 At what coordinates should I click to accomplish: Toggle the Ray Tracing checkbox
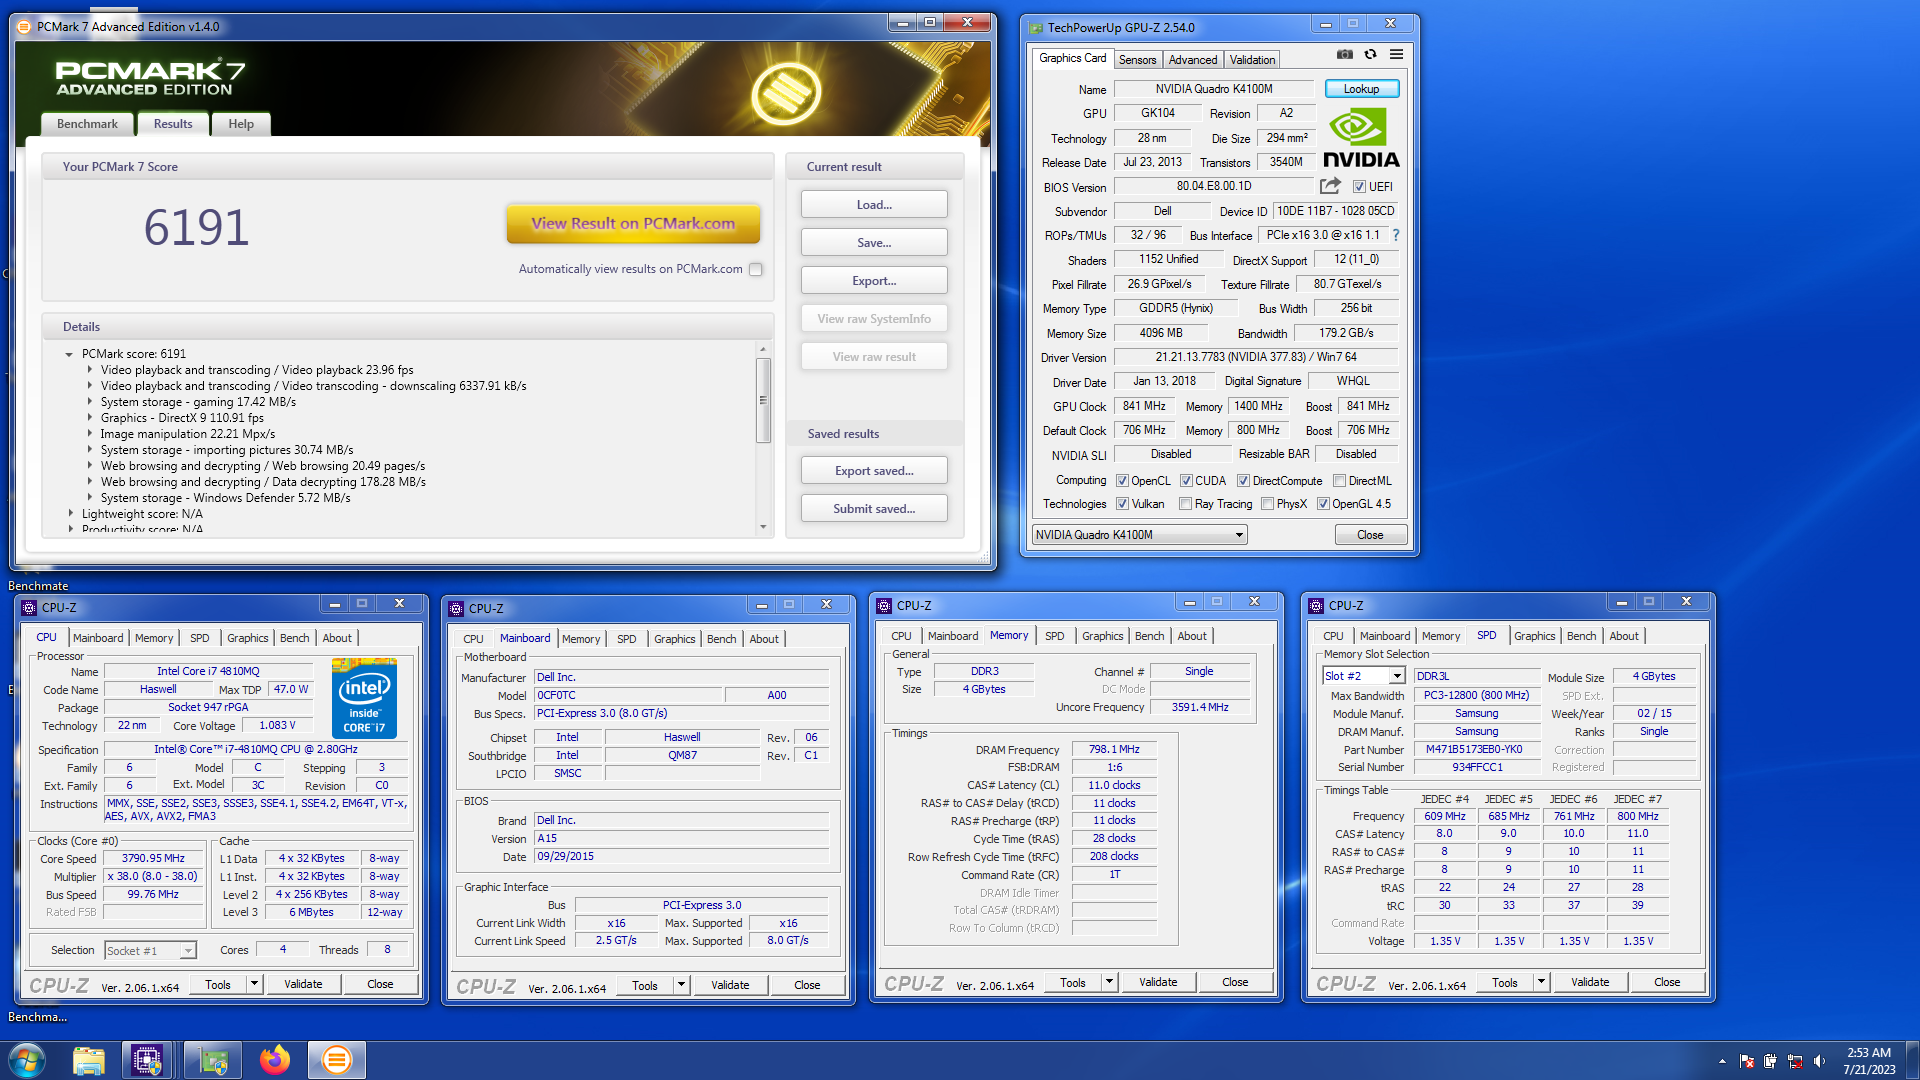[1185, 504]
